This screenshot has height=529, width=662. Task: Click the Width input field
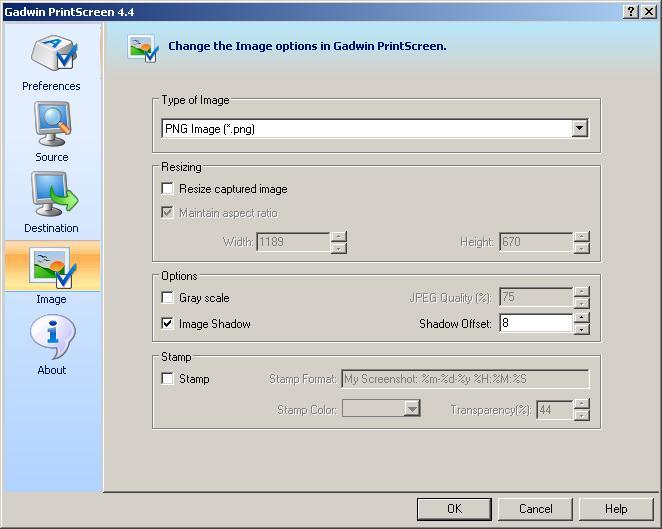[293, 242]
